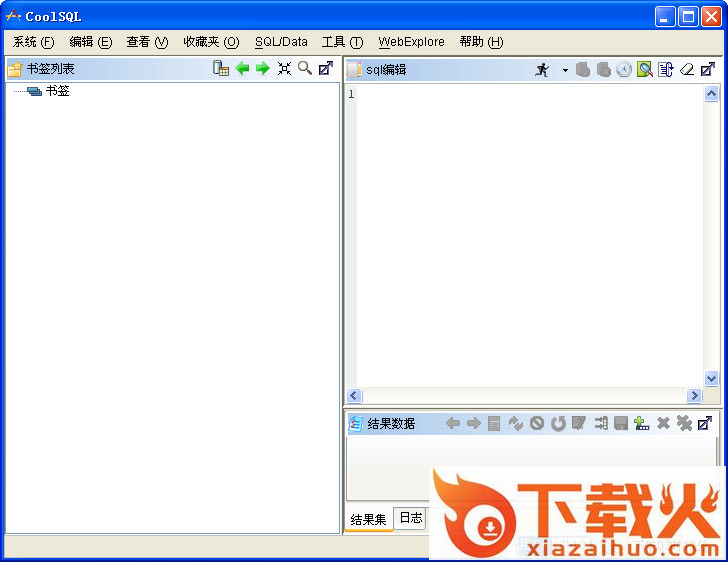Switch to the 结果集 tab
The image size is (728, 562).
coord(368,519)
